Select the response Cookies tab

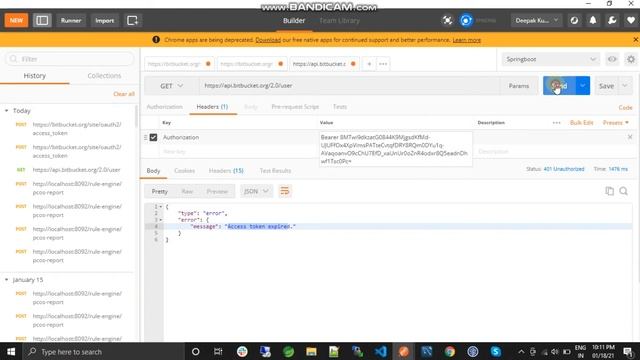click(x=184, y=171)
